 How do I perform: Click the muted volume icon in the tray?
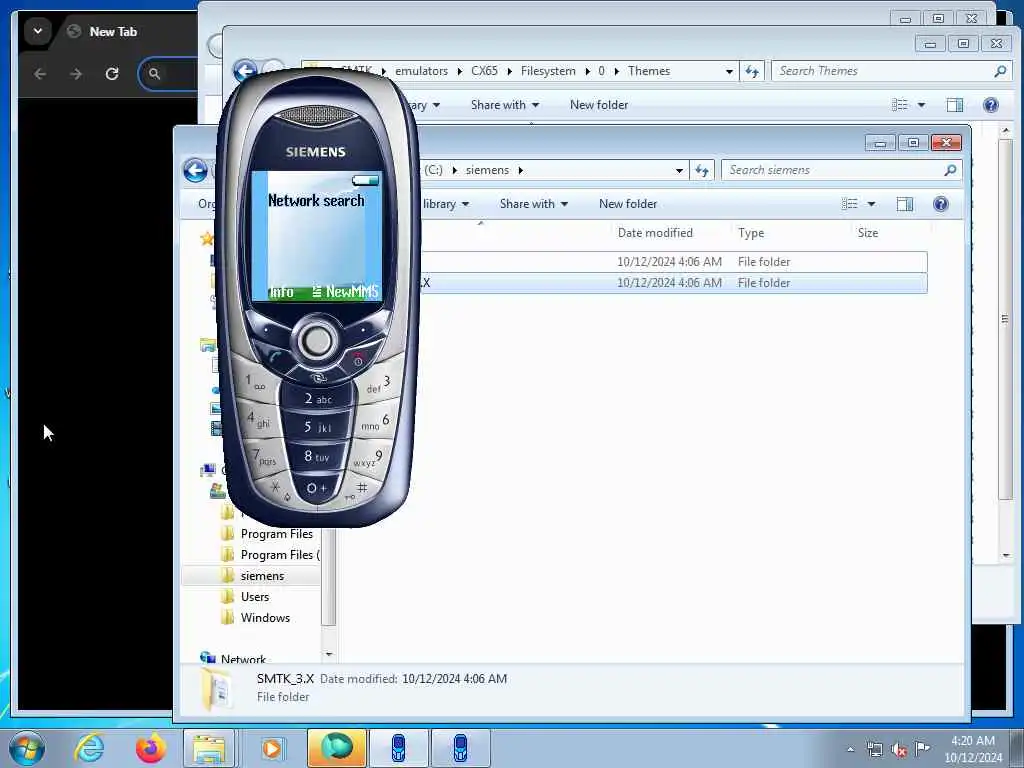pos(899,750)
